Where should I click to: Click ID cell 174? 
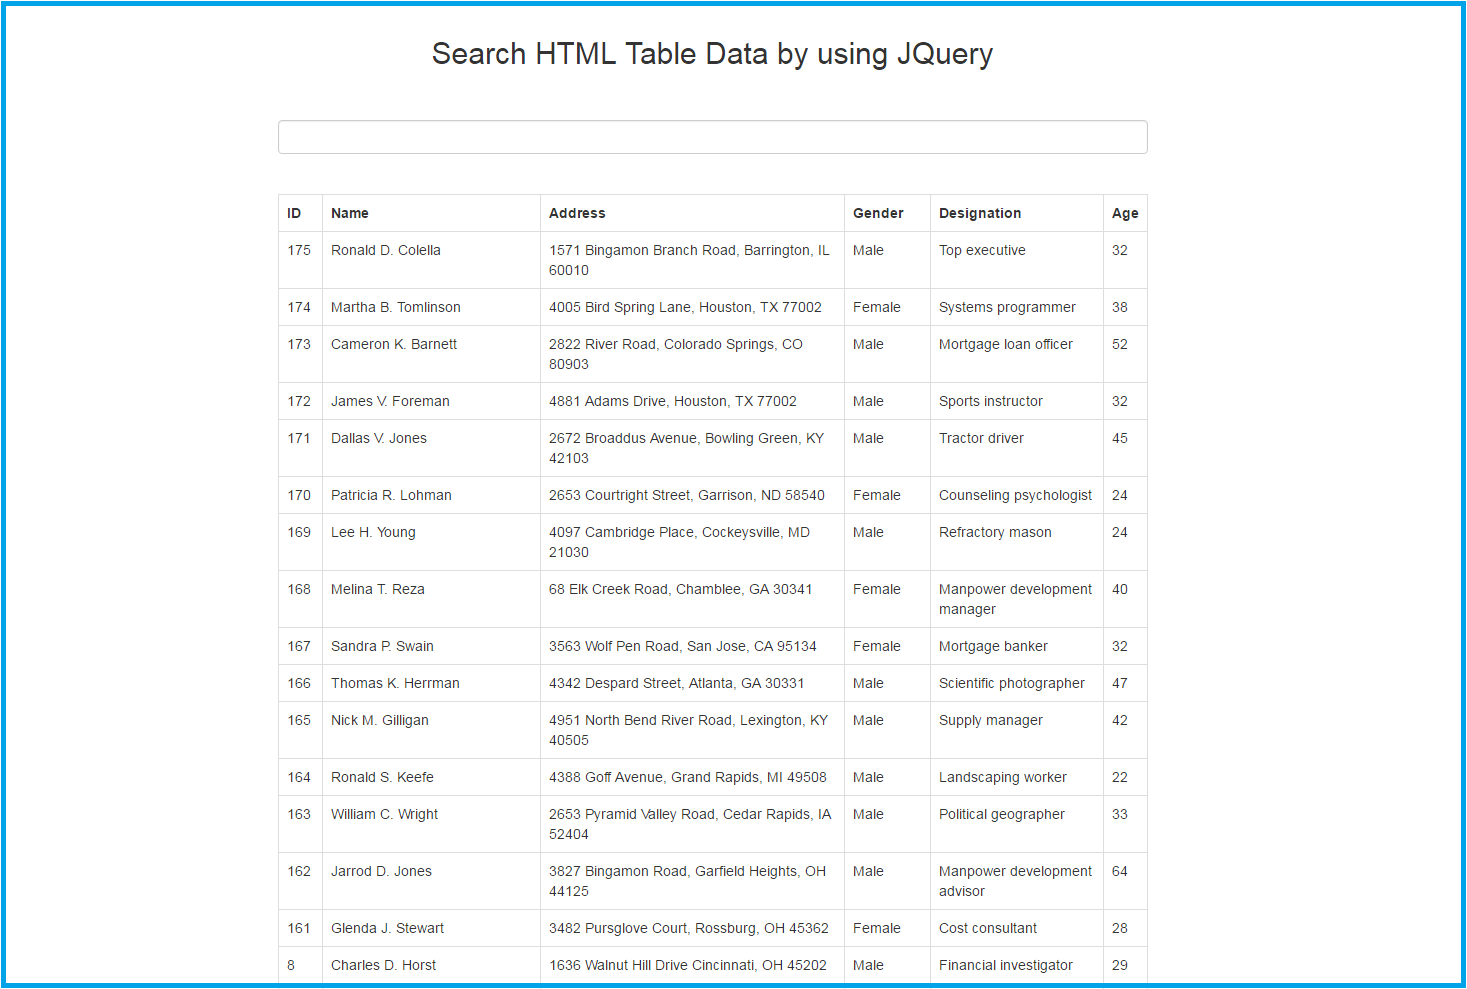tap(299, 307)
